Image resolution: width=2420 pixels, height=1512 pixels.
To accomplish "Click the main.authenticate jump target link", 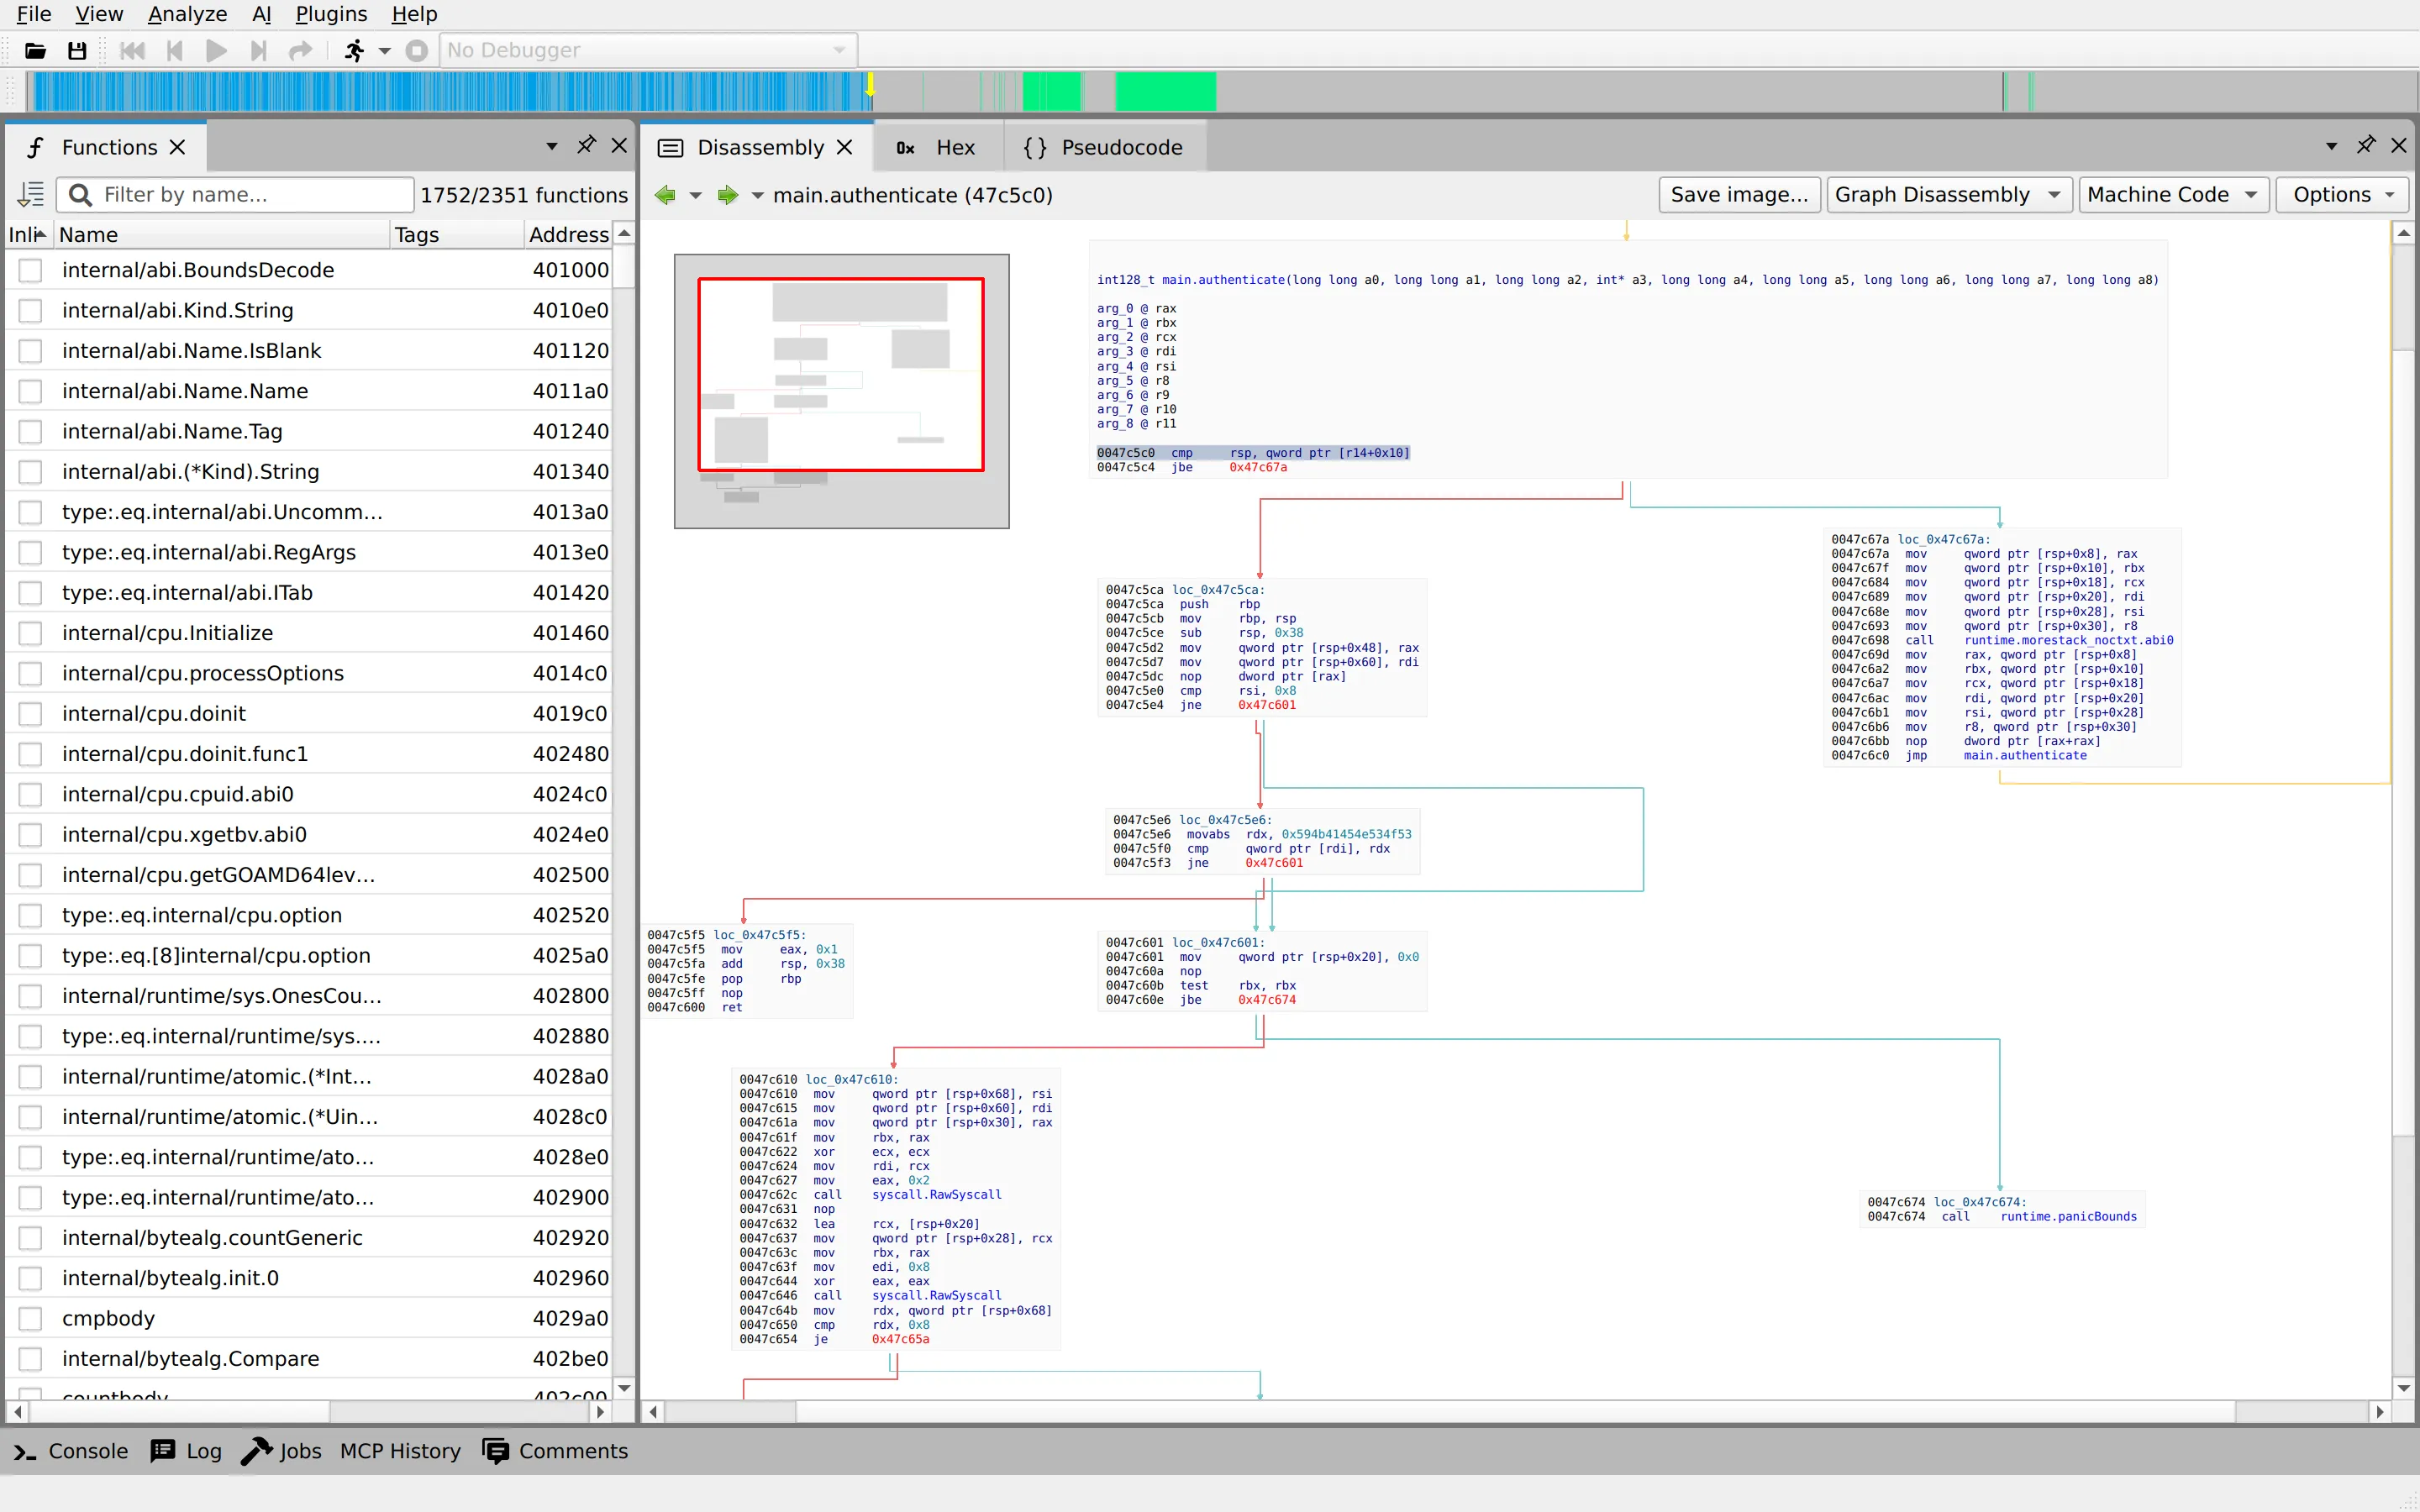I will tap(2024, 755).
